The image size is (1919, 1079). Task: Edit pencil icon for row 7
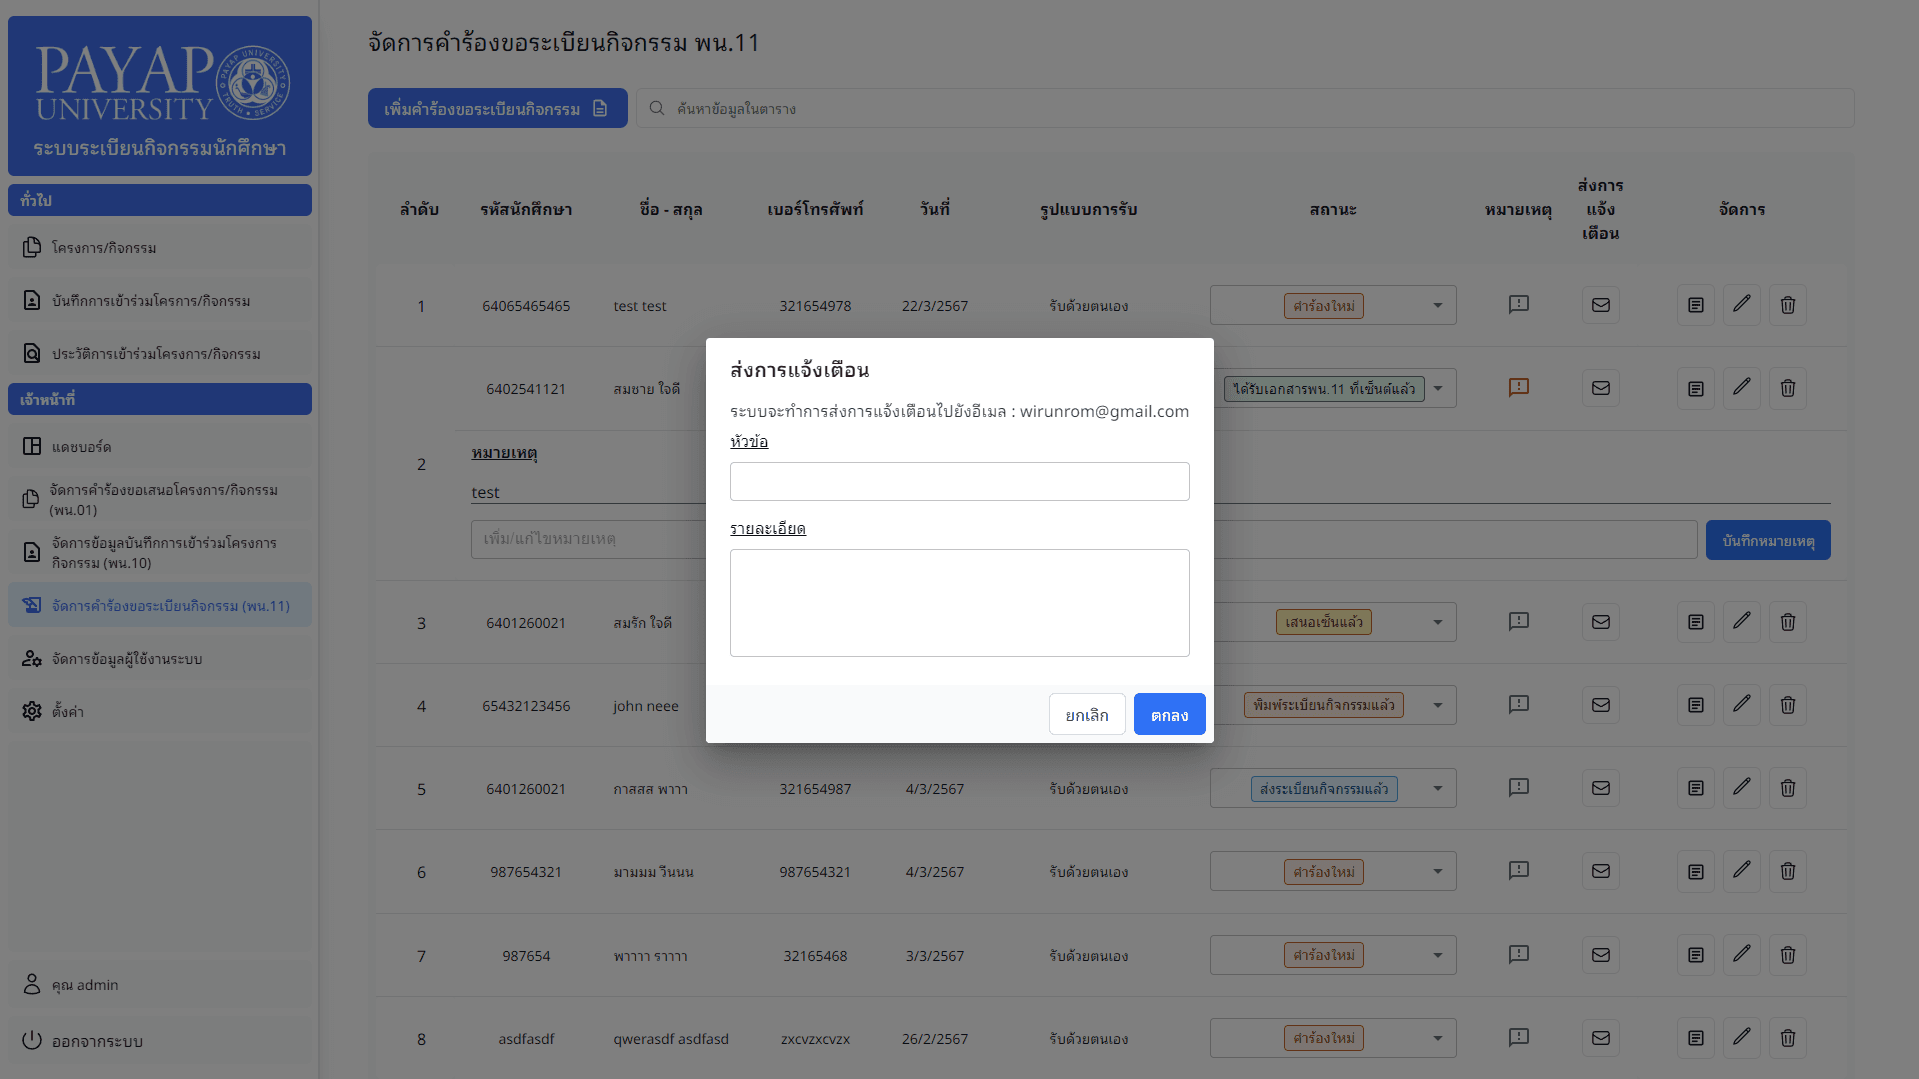(1741, 954)
